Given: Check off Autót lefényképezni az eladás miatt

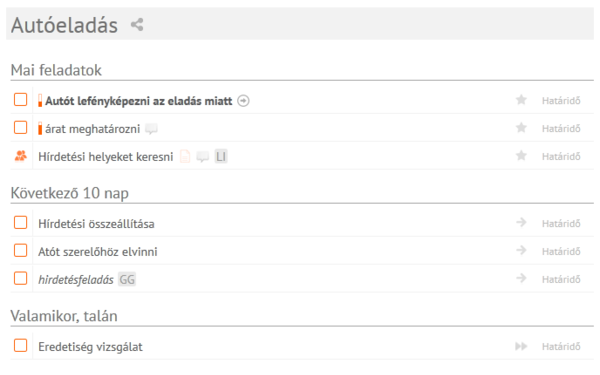Looking at the screenshot, I should [x=21, y=100].
